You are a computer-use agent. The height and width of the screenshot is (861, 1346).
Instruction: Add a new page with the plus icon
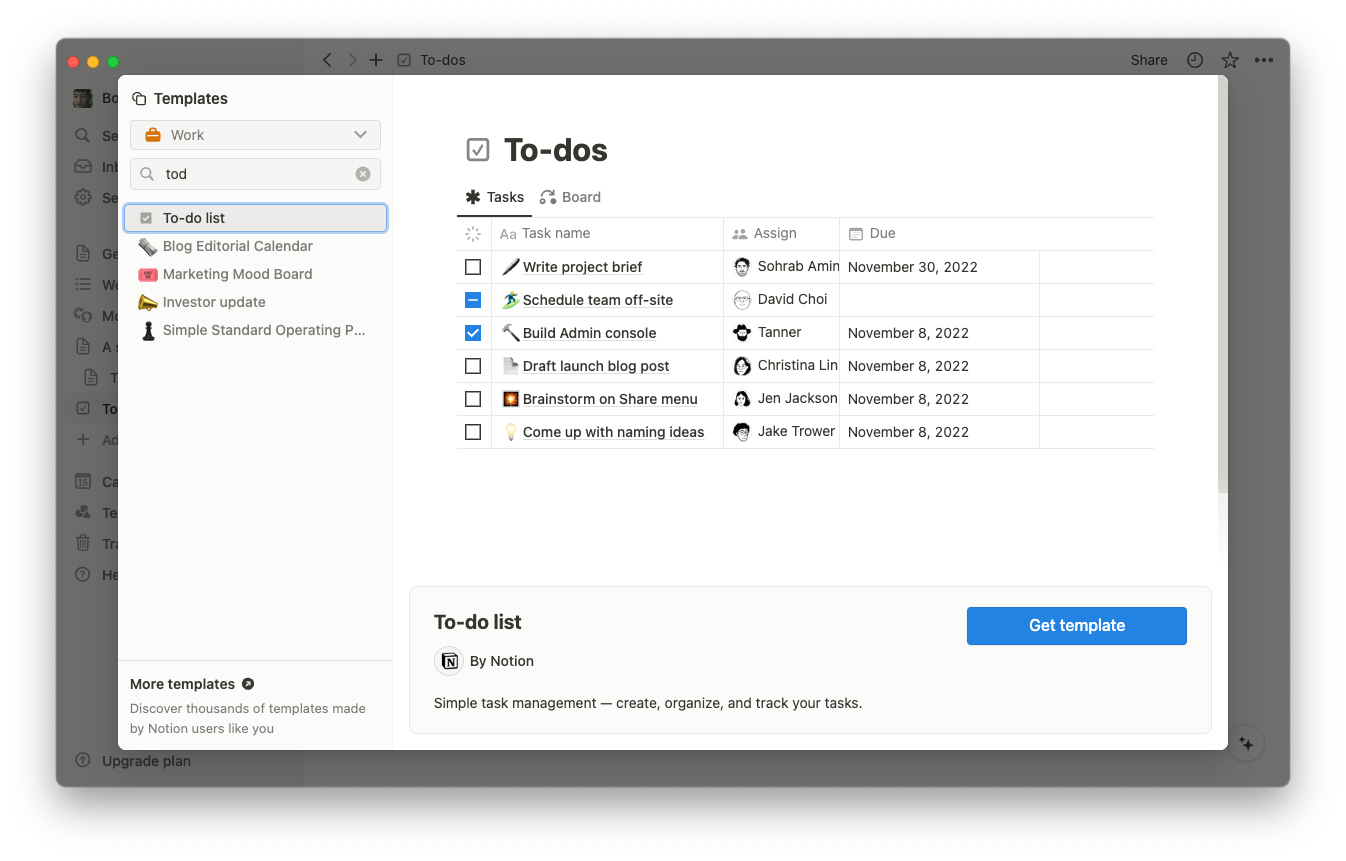click(x=376, y=60)
